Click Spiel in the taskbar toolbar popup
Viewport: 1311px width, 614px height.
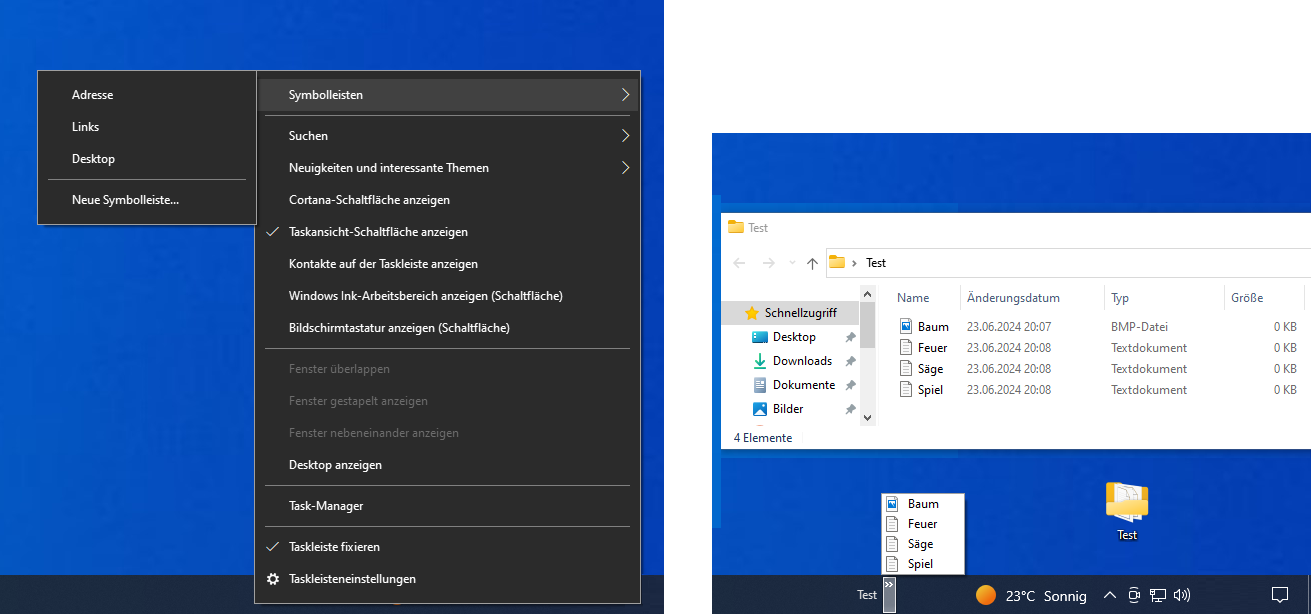point(922,564)
